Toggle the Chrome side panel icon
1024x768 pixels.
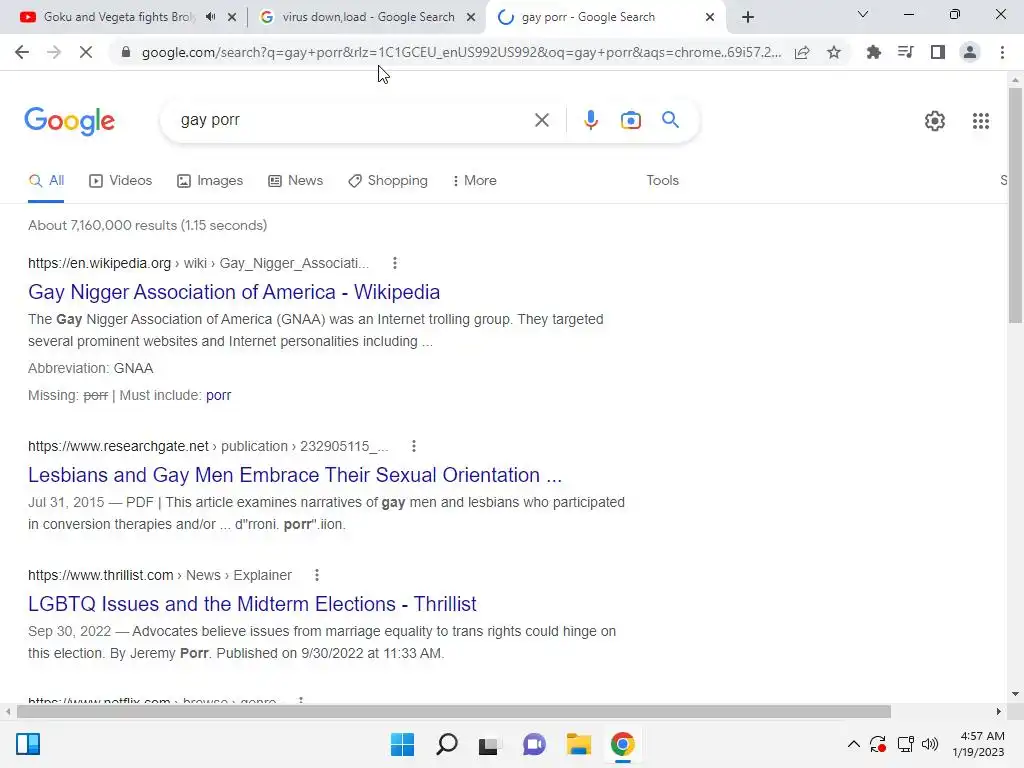point(938,52)
